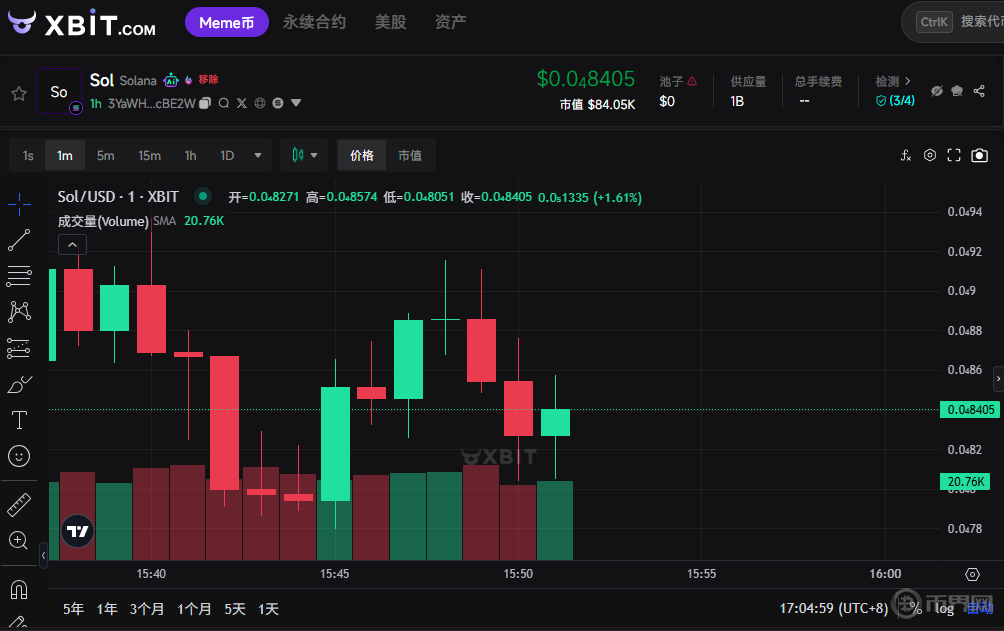Take a chart snapshot with camera icon
The width and height of the screenshot is (1004, 631).
click(x=979, y=155)
